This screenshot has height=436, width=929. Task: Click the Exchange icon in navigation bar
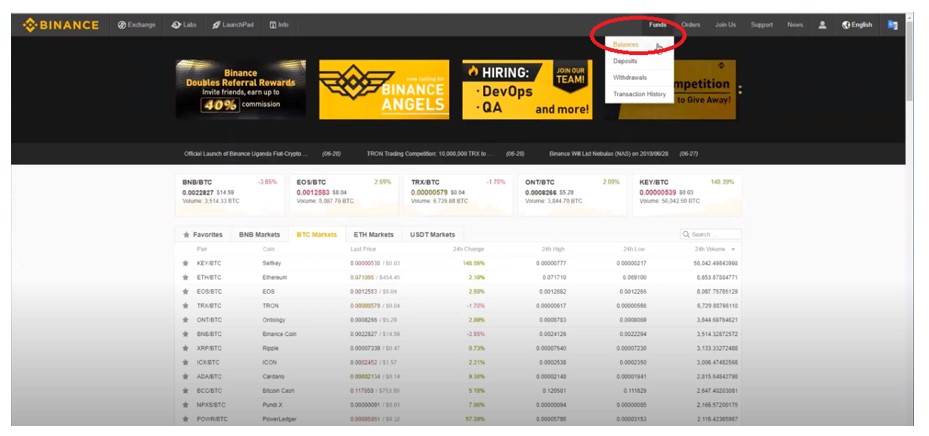(121, 24)
